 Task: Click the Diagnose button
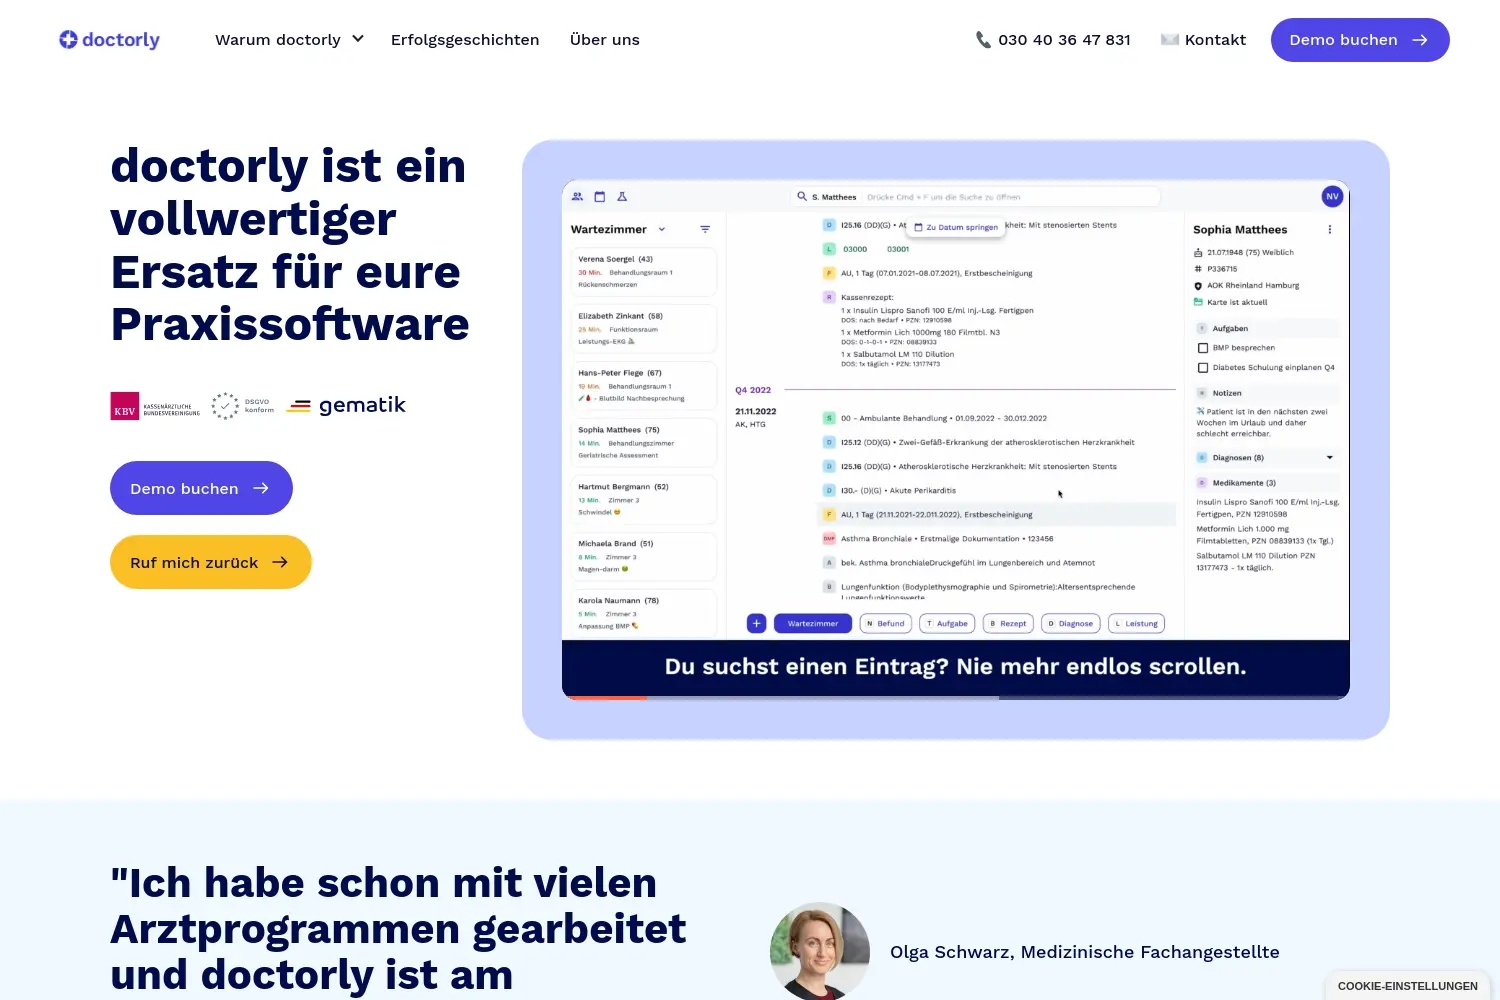(x=1071, y=624)
